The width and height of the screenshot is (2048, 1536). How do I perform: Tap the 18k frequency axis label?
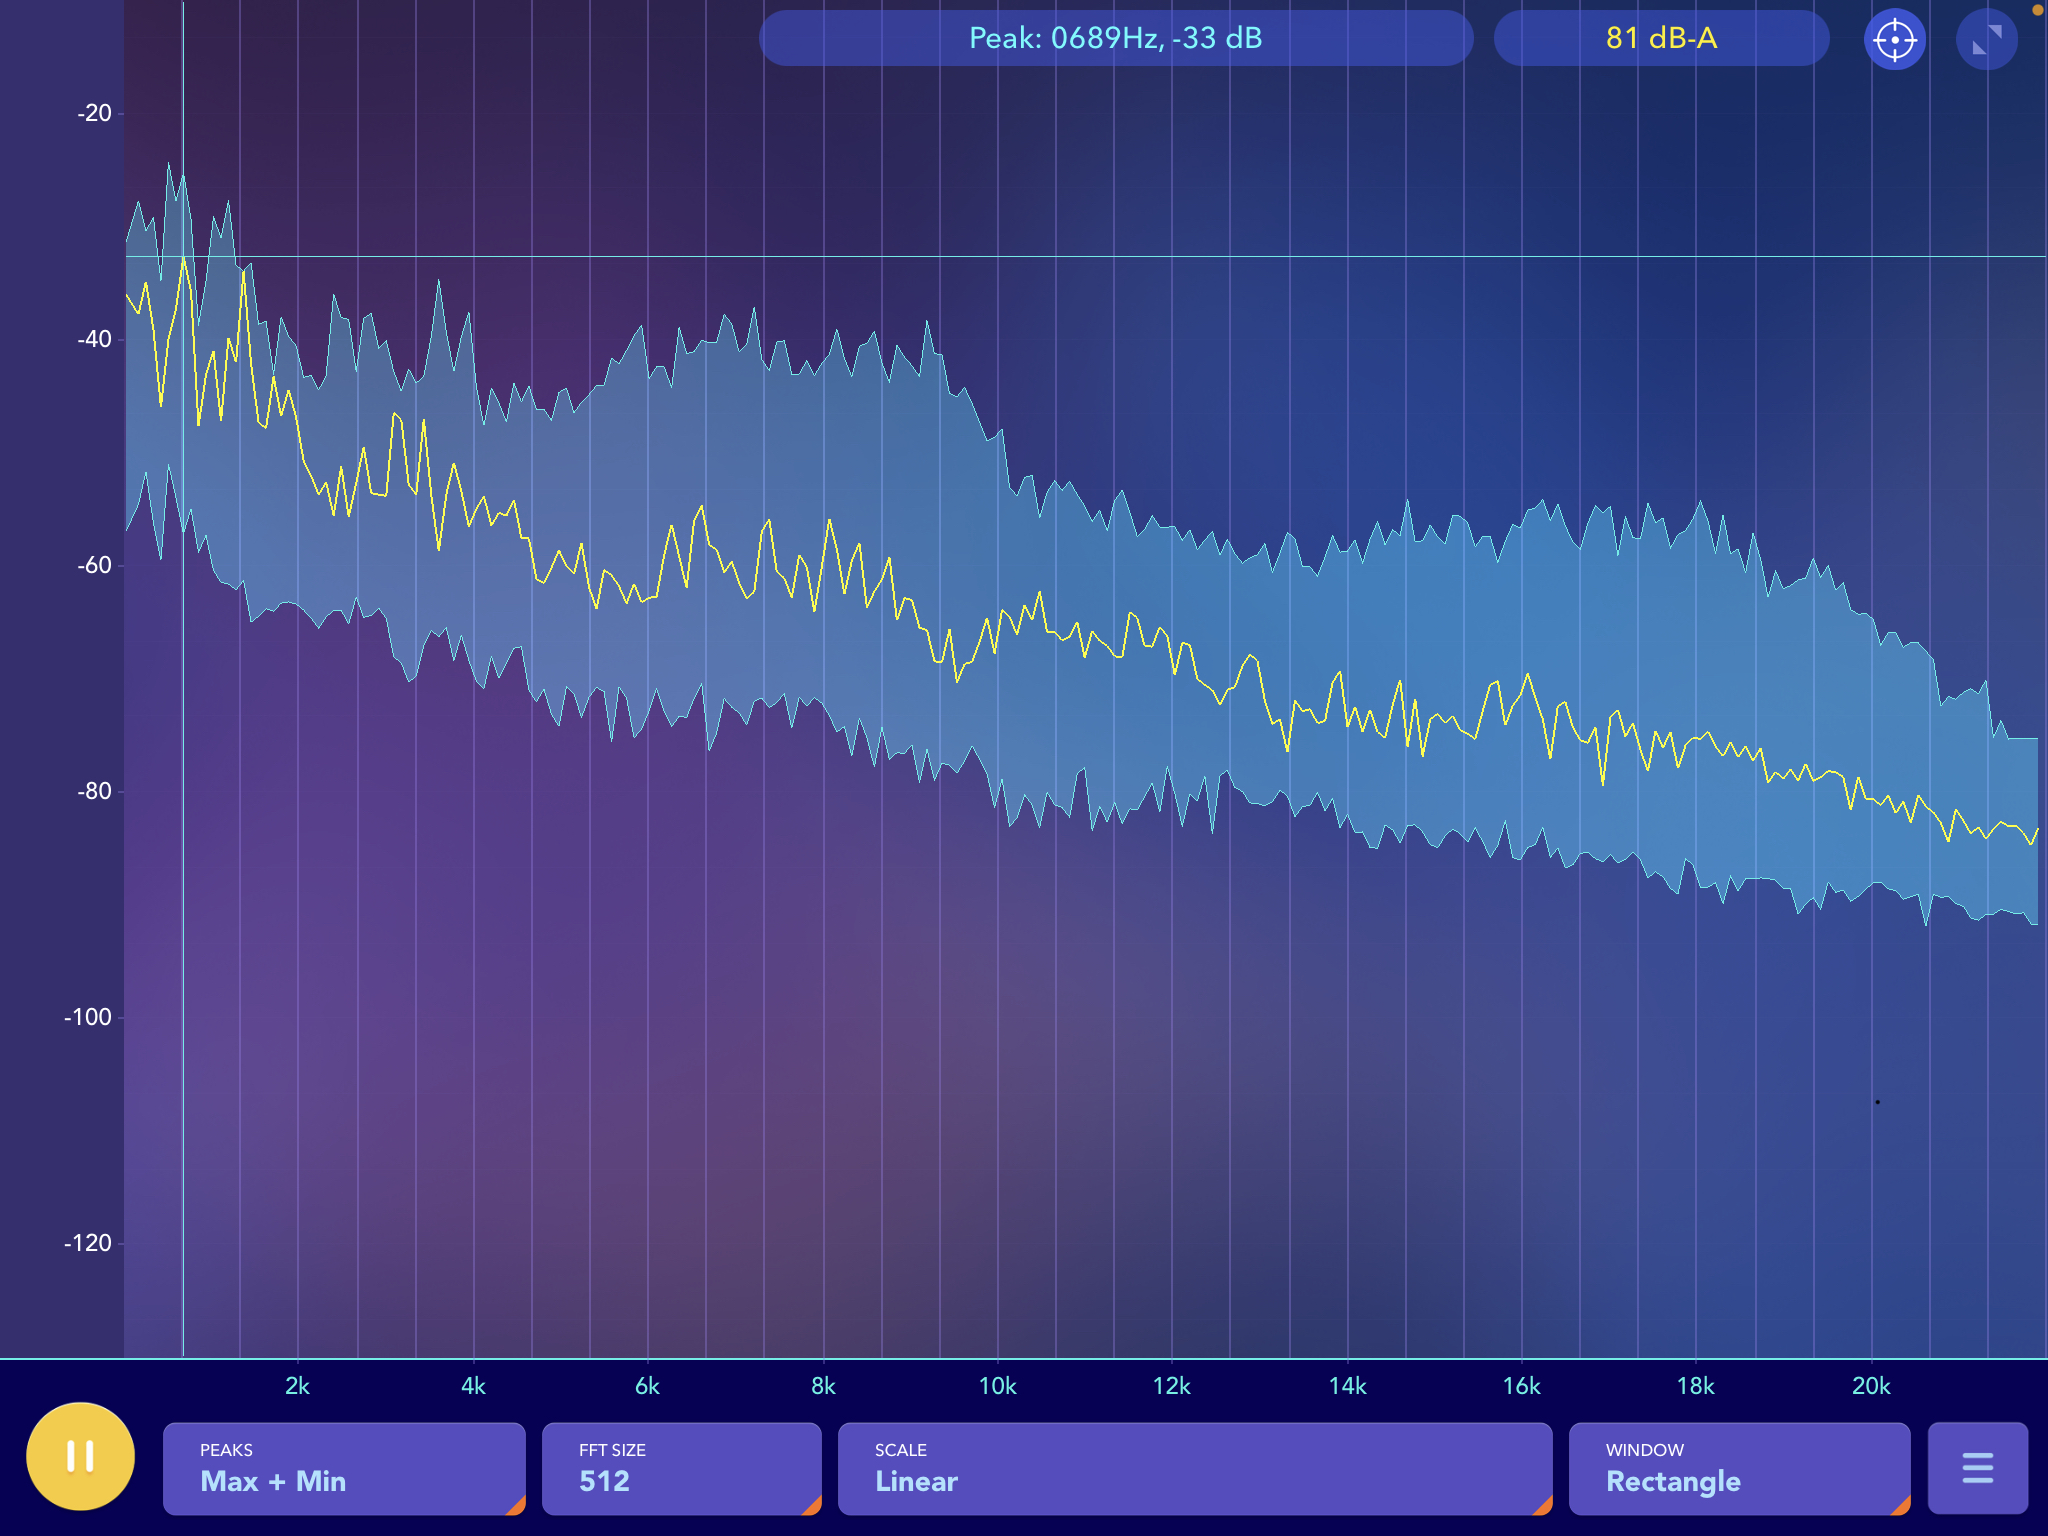coord(1695,1386)
